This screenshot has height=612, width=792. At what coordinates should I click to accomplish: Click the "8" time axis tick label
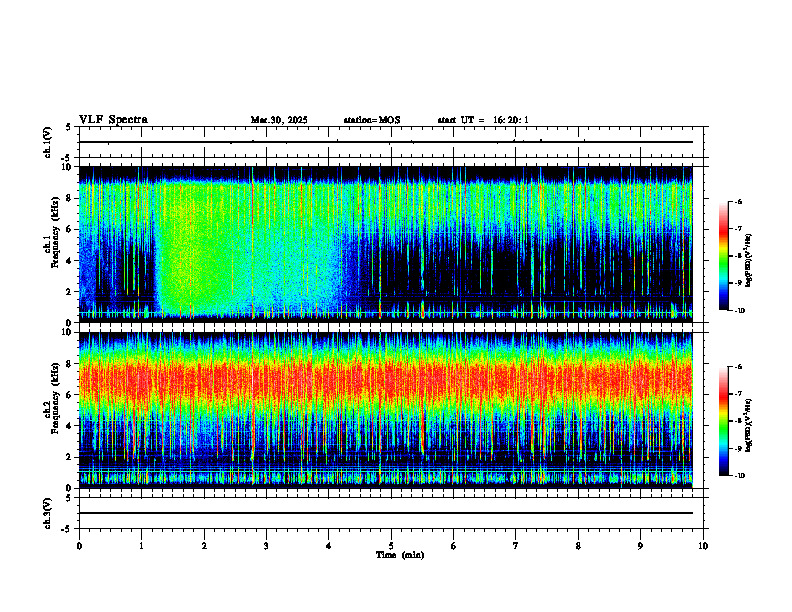578,546
